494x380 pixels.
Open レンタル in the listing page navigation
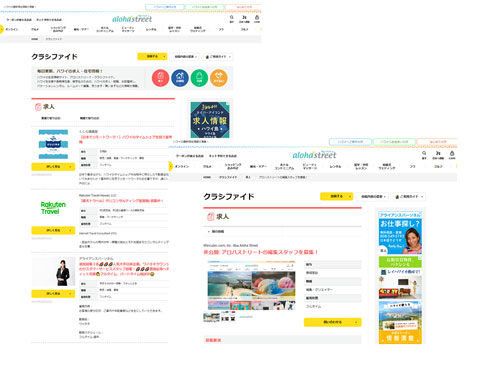(151, 29)
